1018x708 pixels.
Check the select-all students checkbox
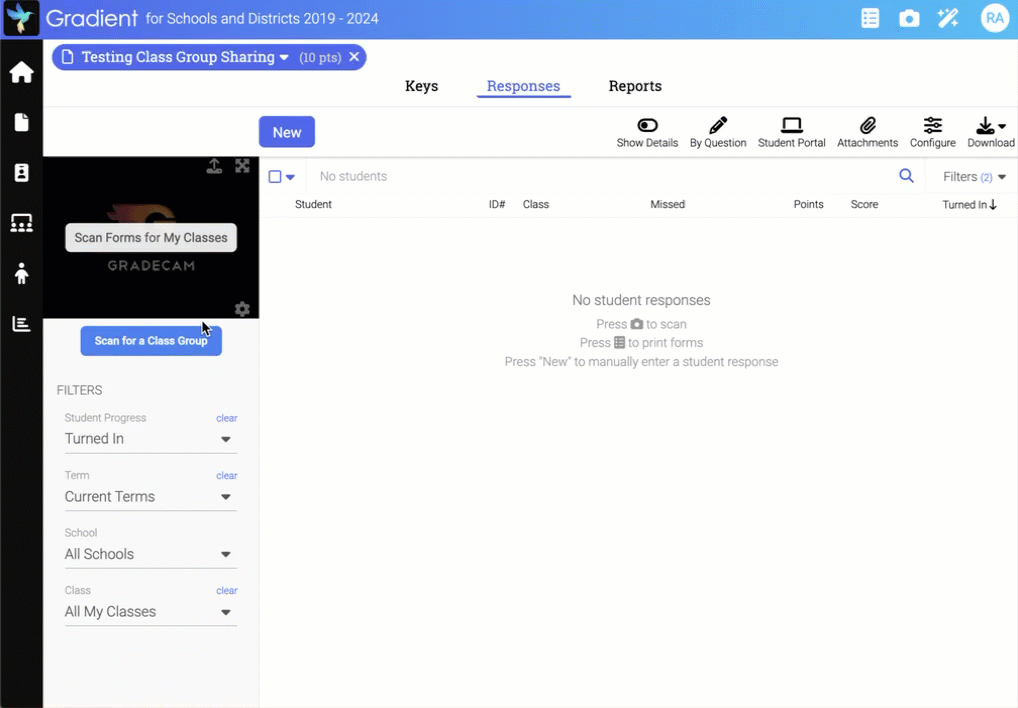point(275,177)
